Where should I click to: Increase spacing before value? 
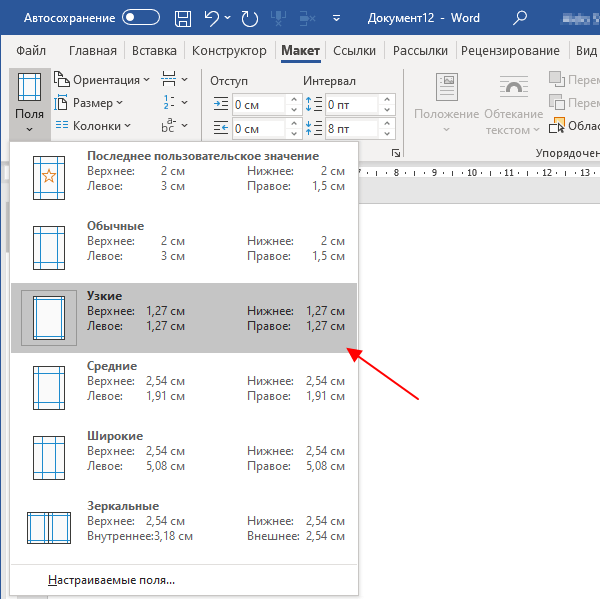(x=387, y=100)
